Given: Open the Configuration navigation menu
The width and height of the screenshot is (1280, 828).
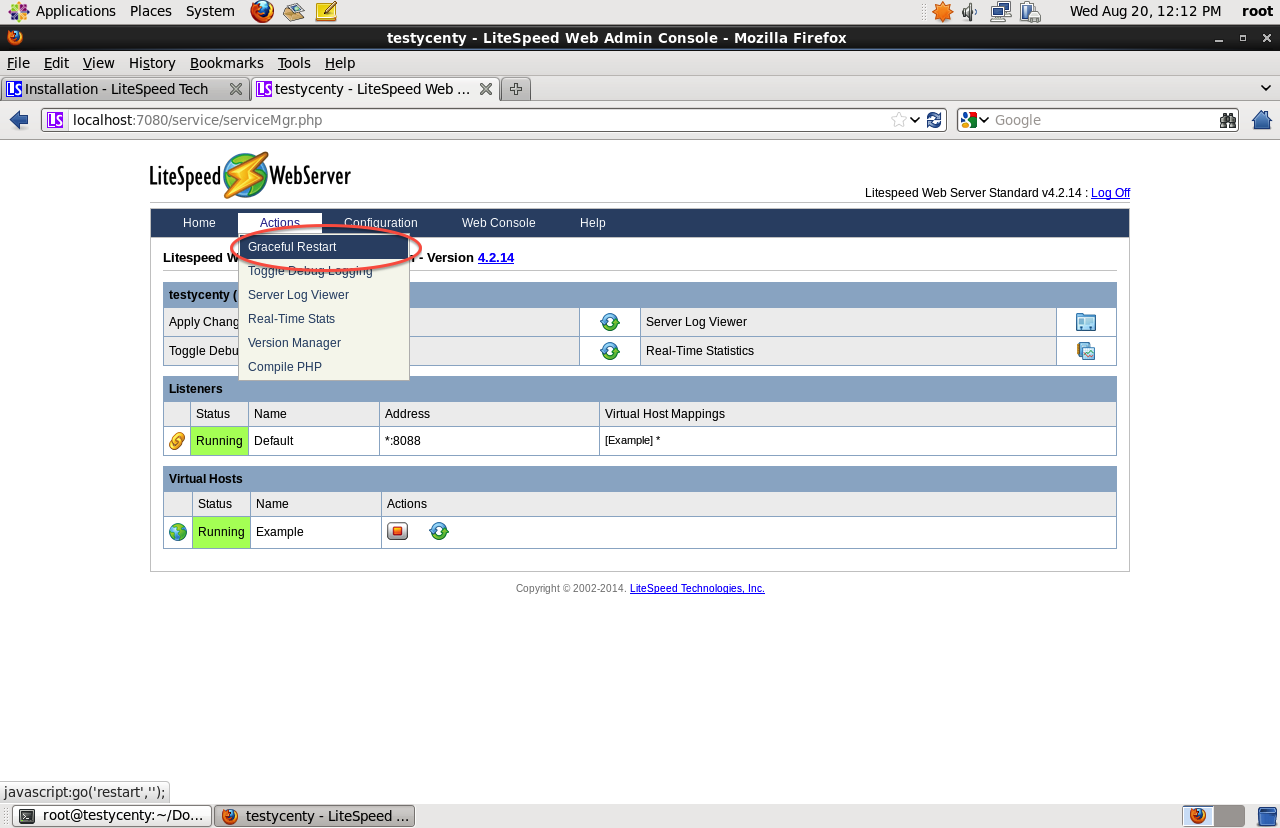Looking at the screenshot, I should click(x=381, y=223).
